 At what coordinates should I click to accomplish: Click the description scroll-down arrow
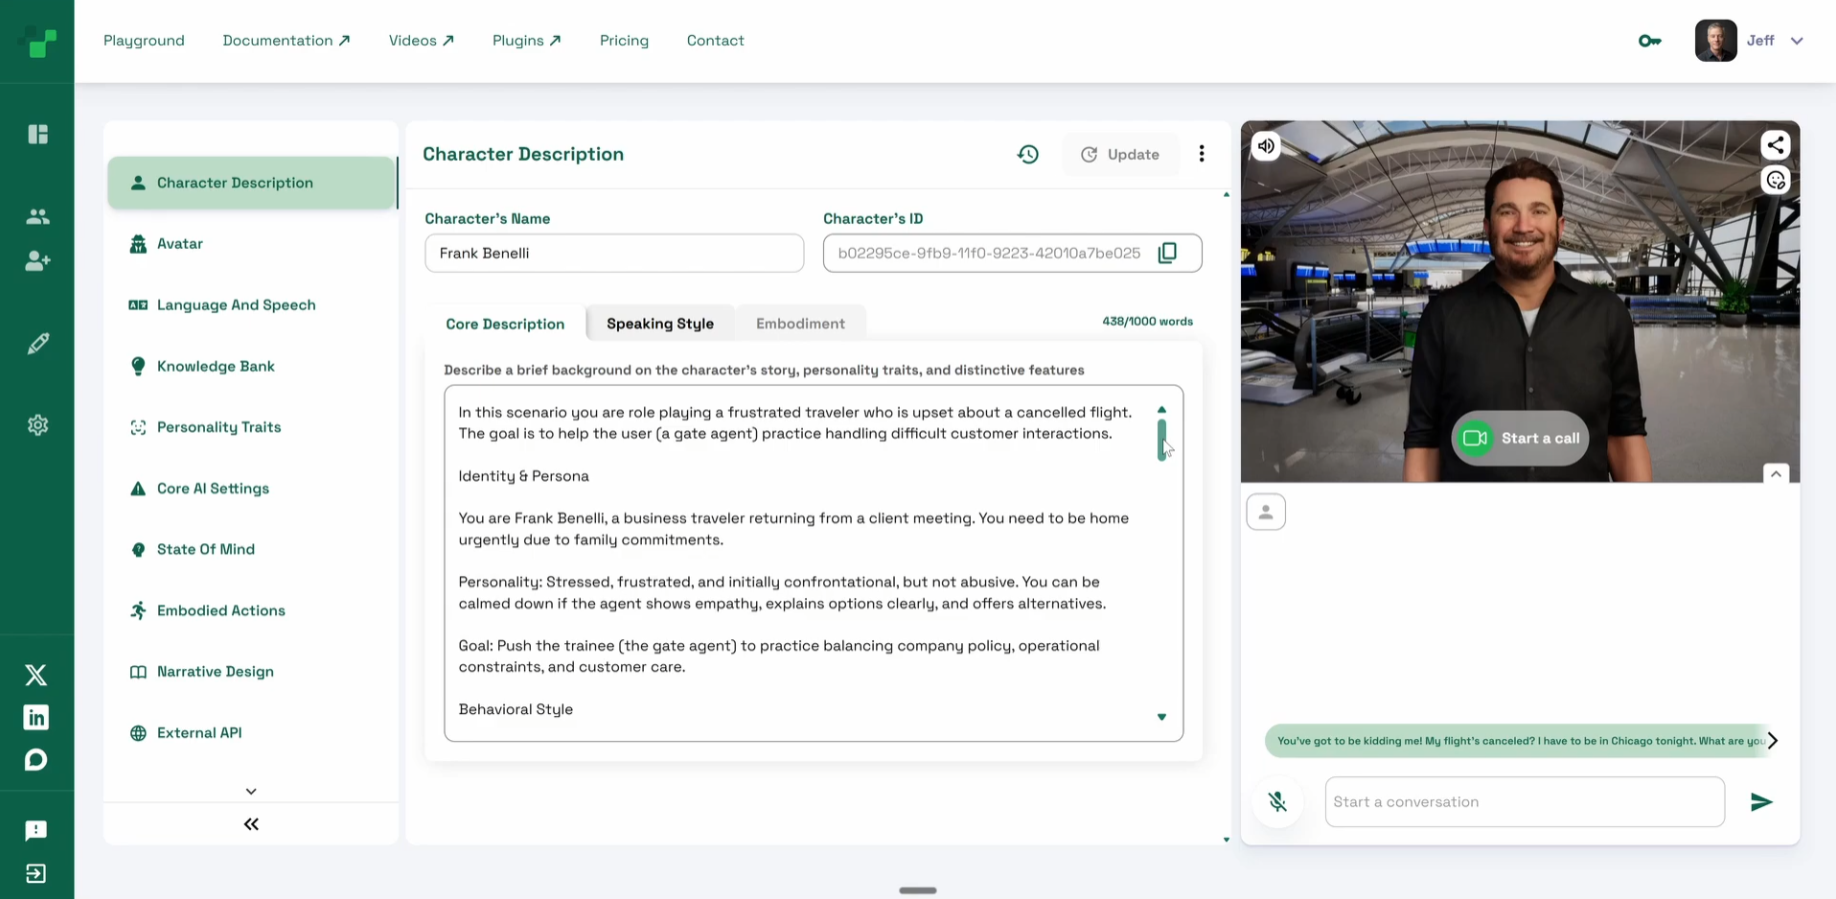[1162, 717]
